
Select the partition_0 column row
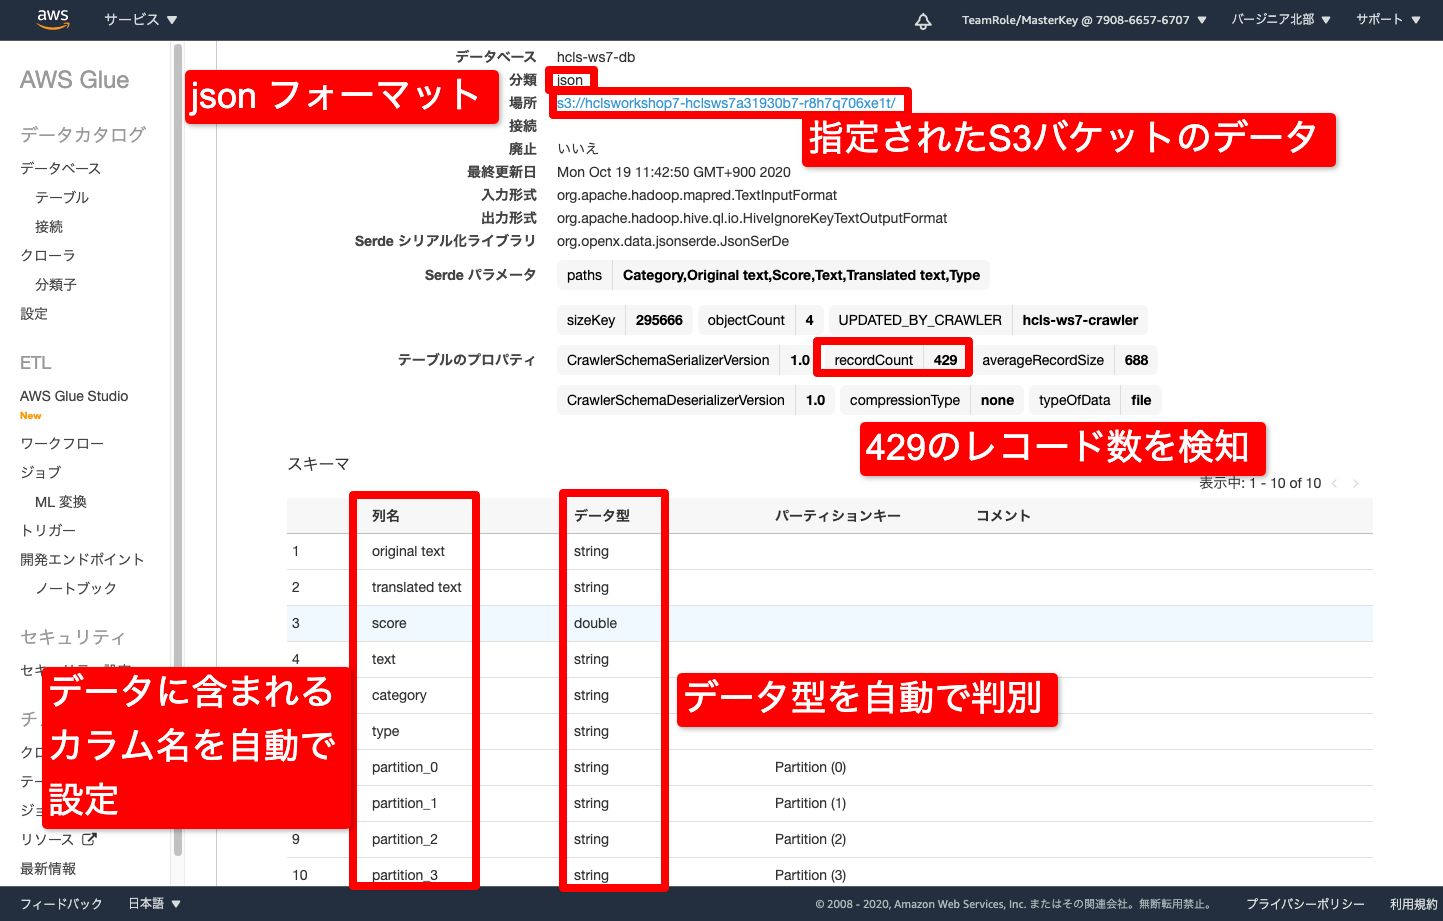(x=829, y=767)
